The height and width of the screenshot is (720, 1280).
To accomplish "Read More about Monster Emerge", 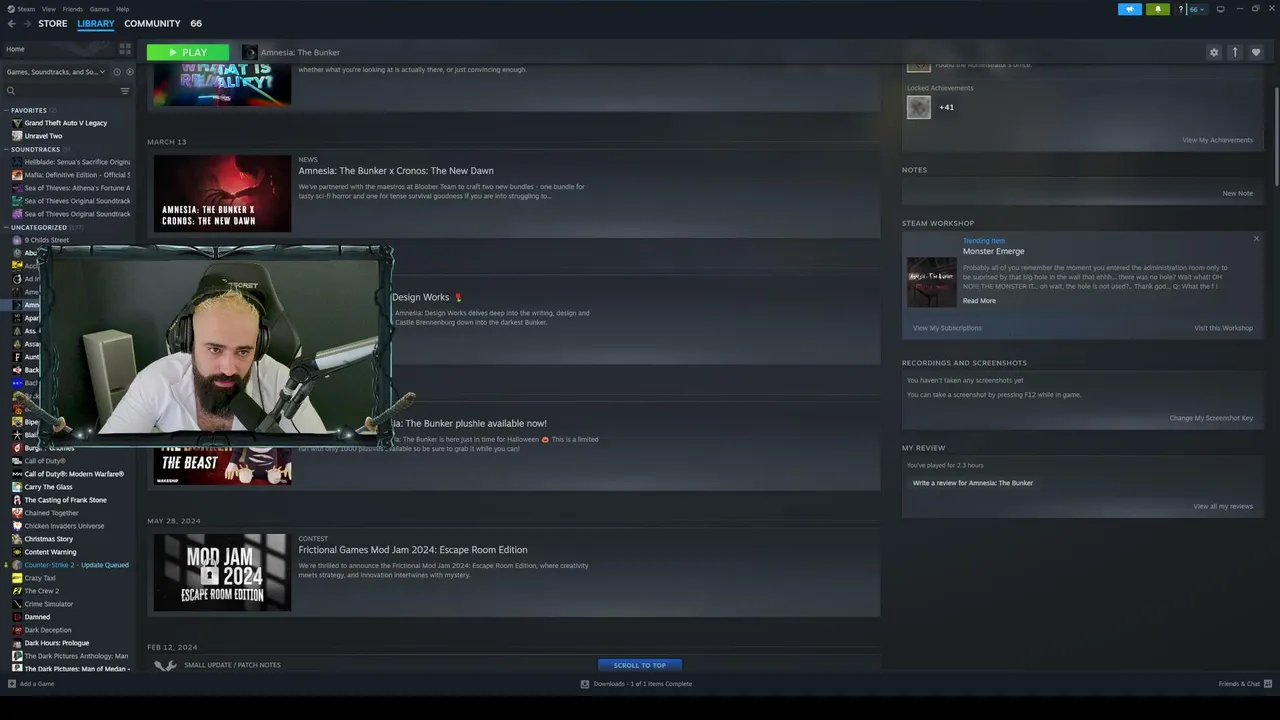I will tap(979, 301).
